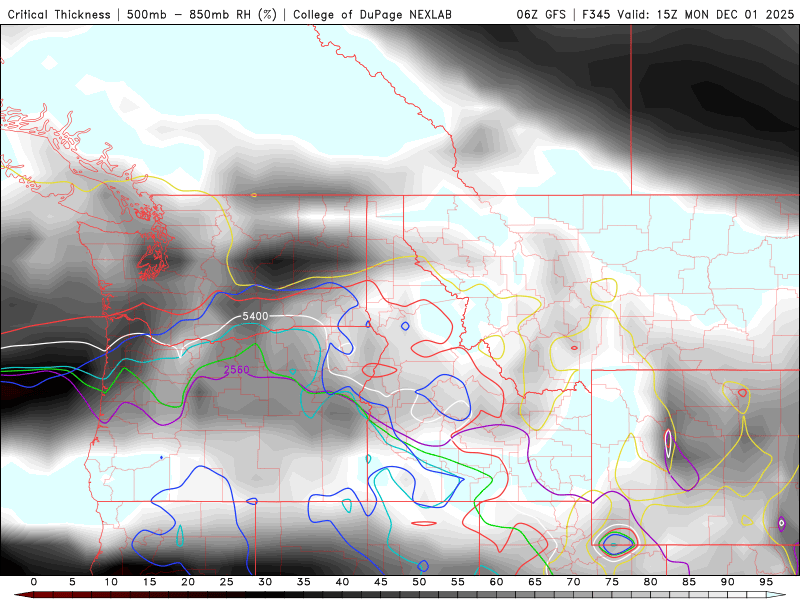This screenshot has height=600, width=800.
Task: Click the "5" value on the color scale
Action: 72,582
